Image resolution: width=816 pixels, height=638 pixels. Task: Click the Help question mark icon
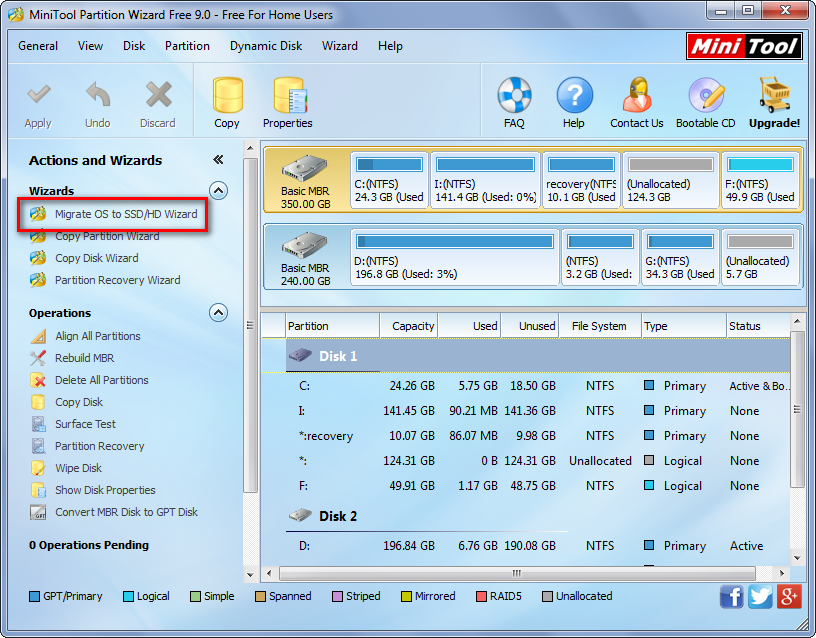(x=574, y=95)
